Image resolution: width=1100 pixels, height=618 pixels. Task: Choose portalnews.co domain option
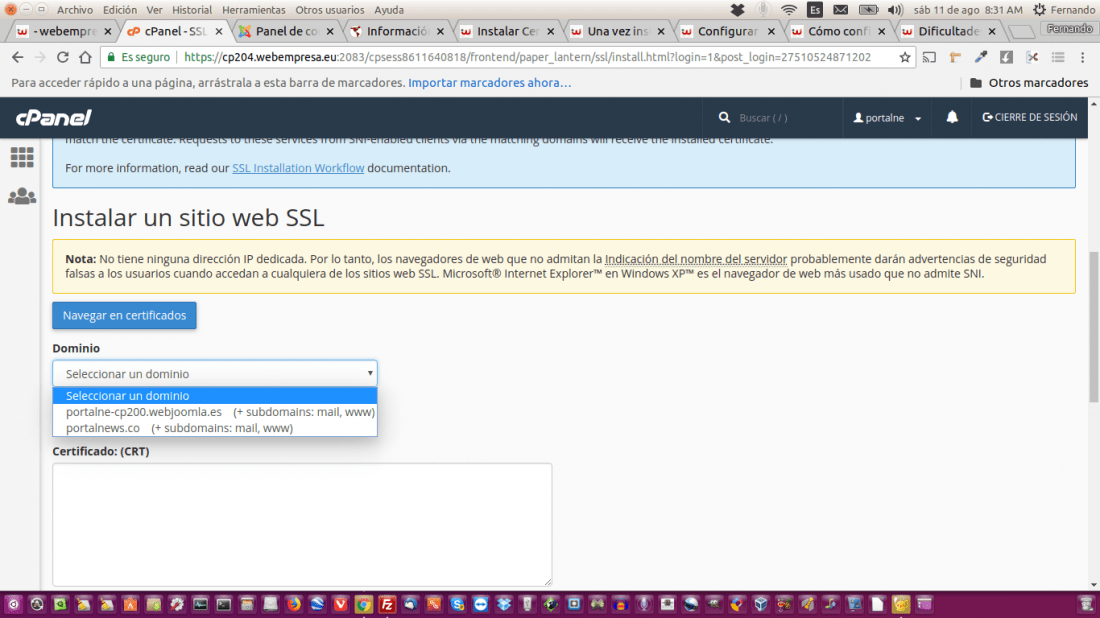pyautogui.click(x=215, y=428)
